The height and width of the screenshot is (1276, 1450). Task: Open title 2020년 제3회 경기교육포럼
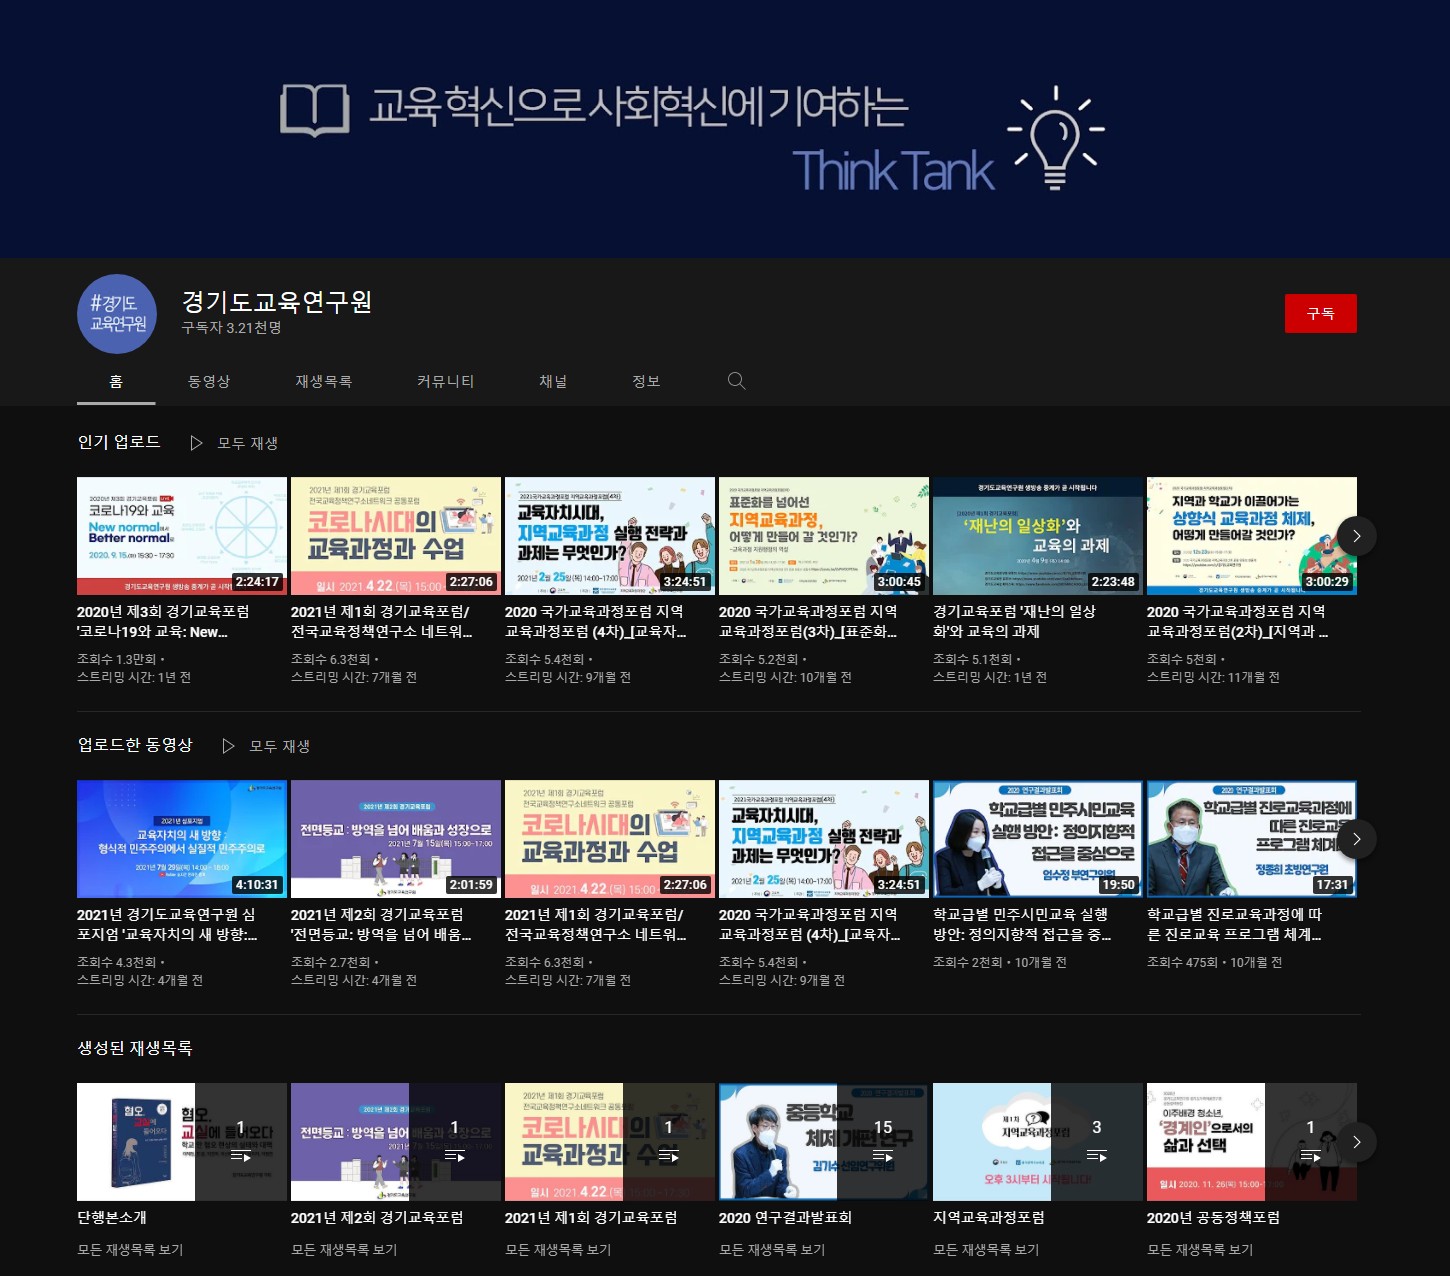coord(163,622)
